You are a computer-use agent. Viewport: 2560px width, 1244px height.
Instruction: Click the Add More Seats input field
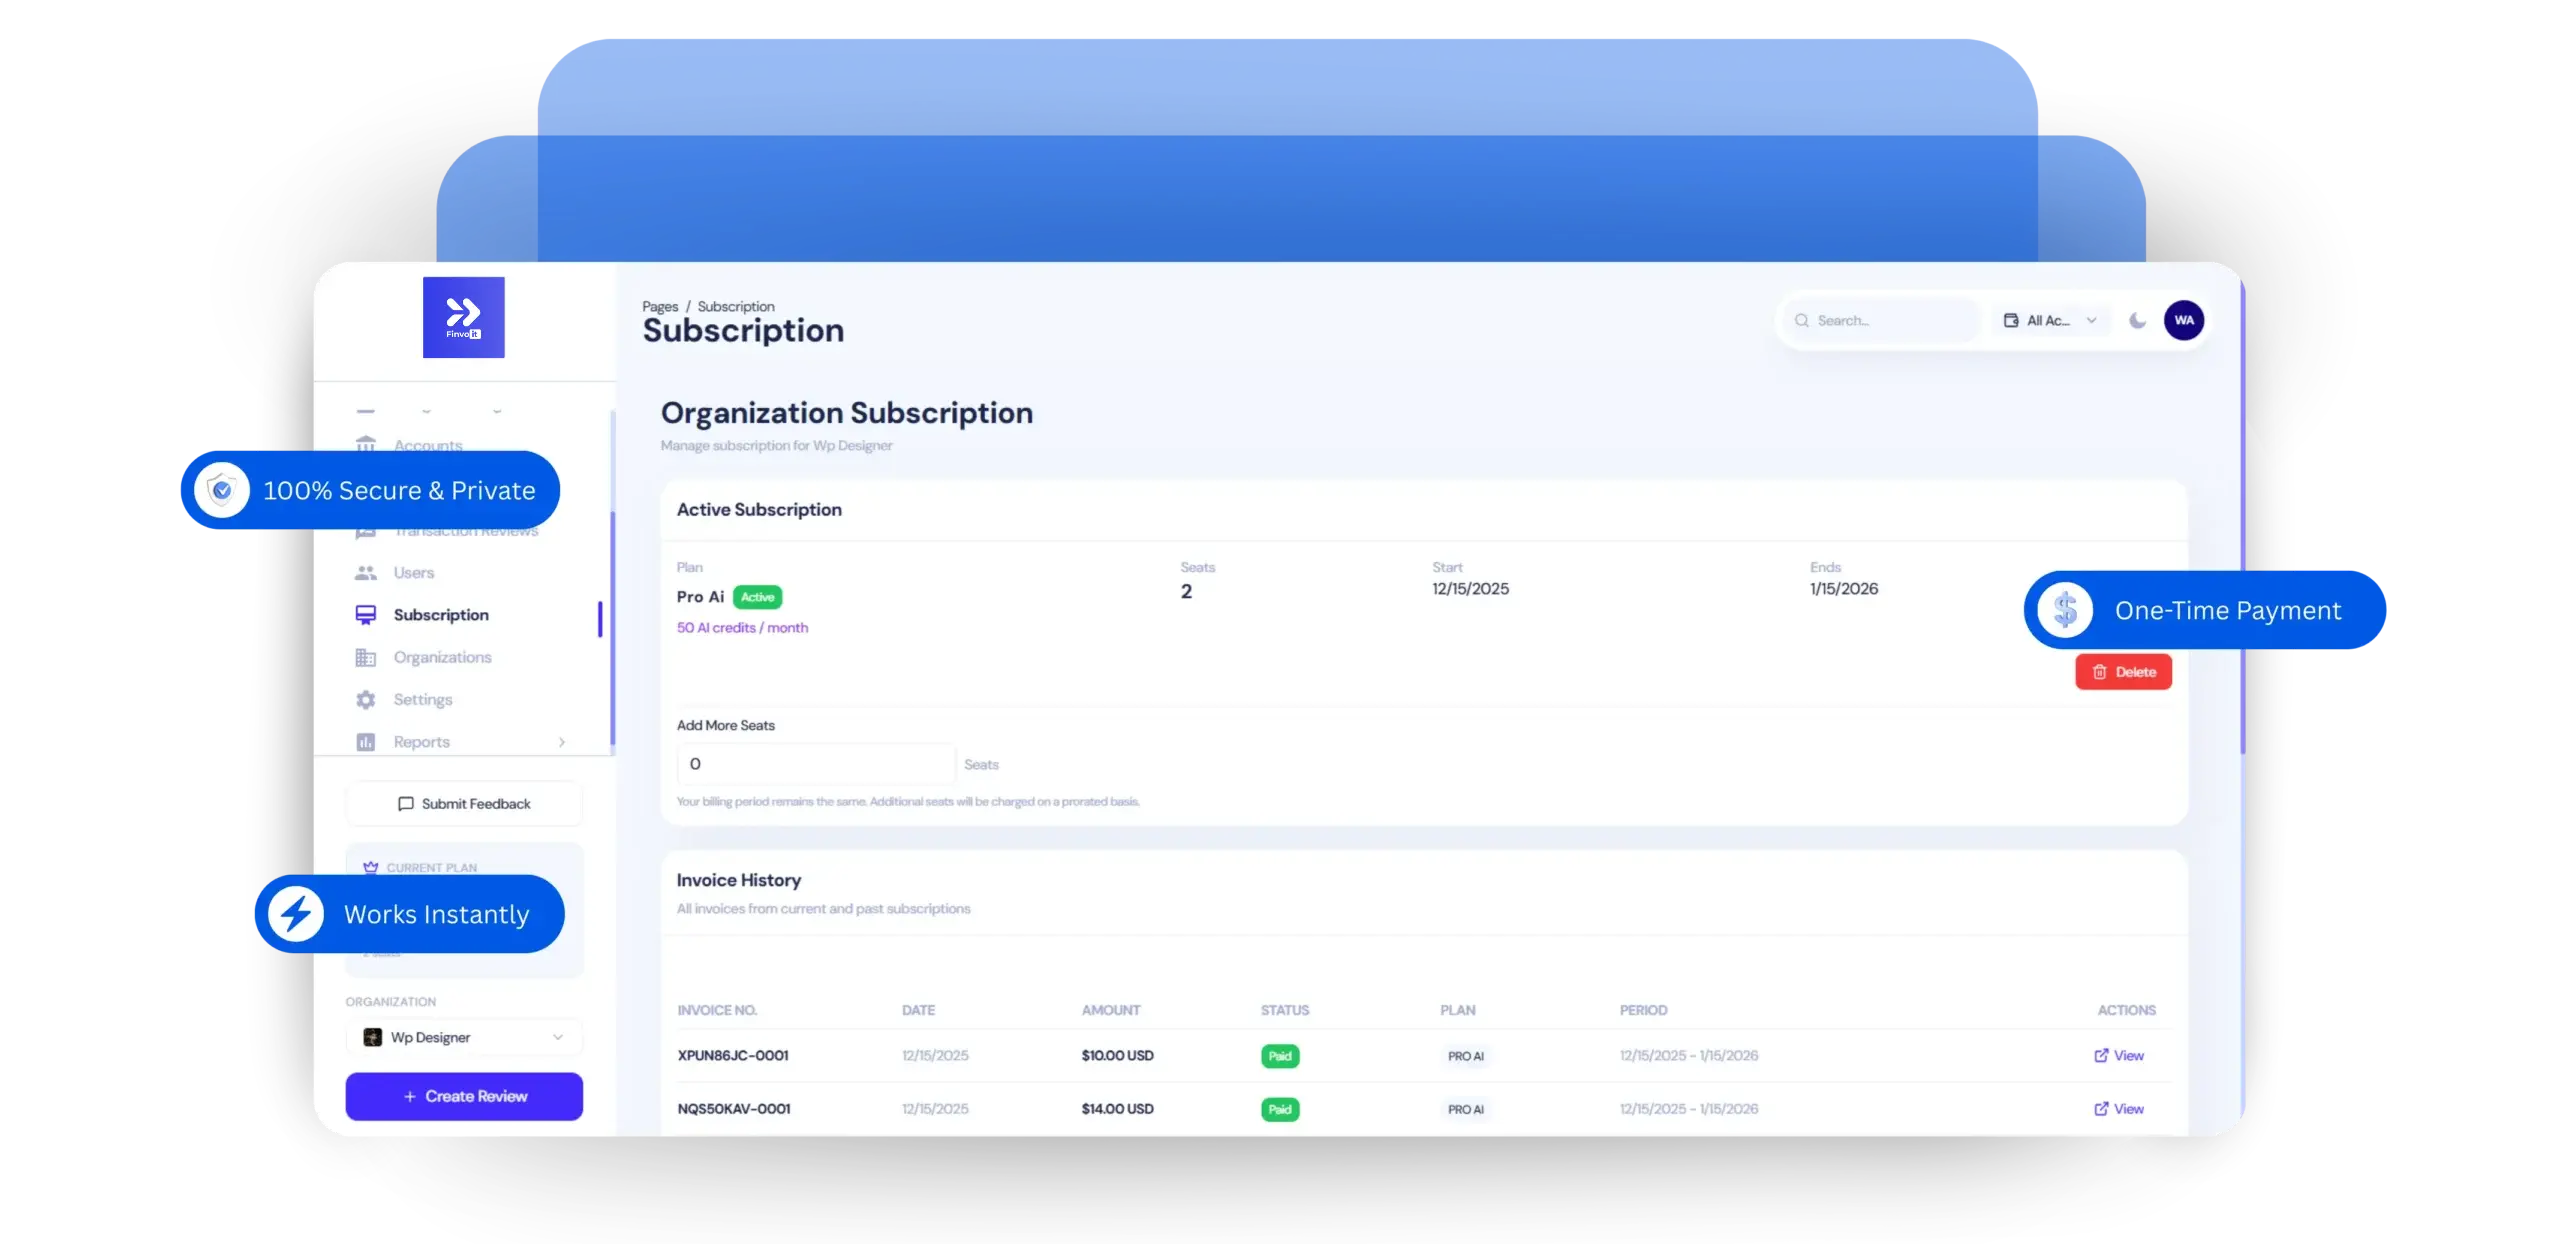point(815,764)
